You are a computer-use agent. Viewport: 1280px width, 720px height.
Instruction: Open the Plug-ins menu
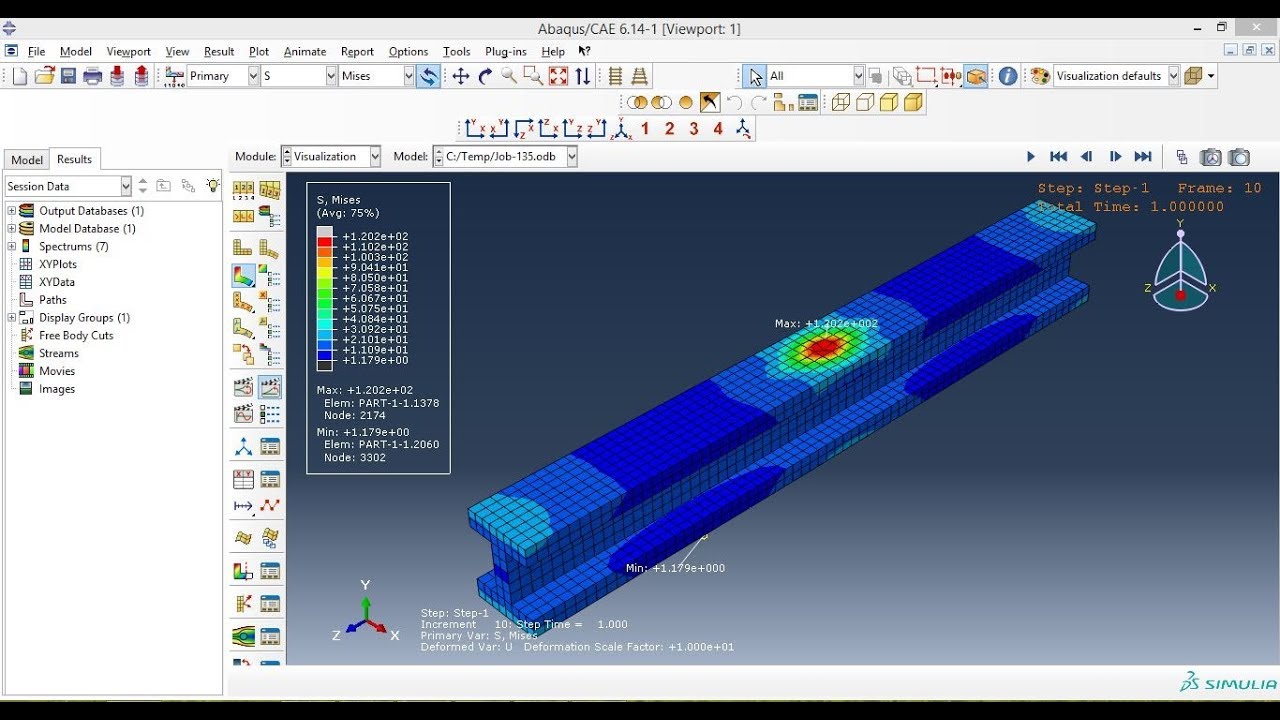tap(505, 52)
